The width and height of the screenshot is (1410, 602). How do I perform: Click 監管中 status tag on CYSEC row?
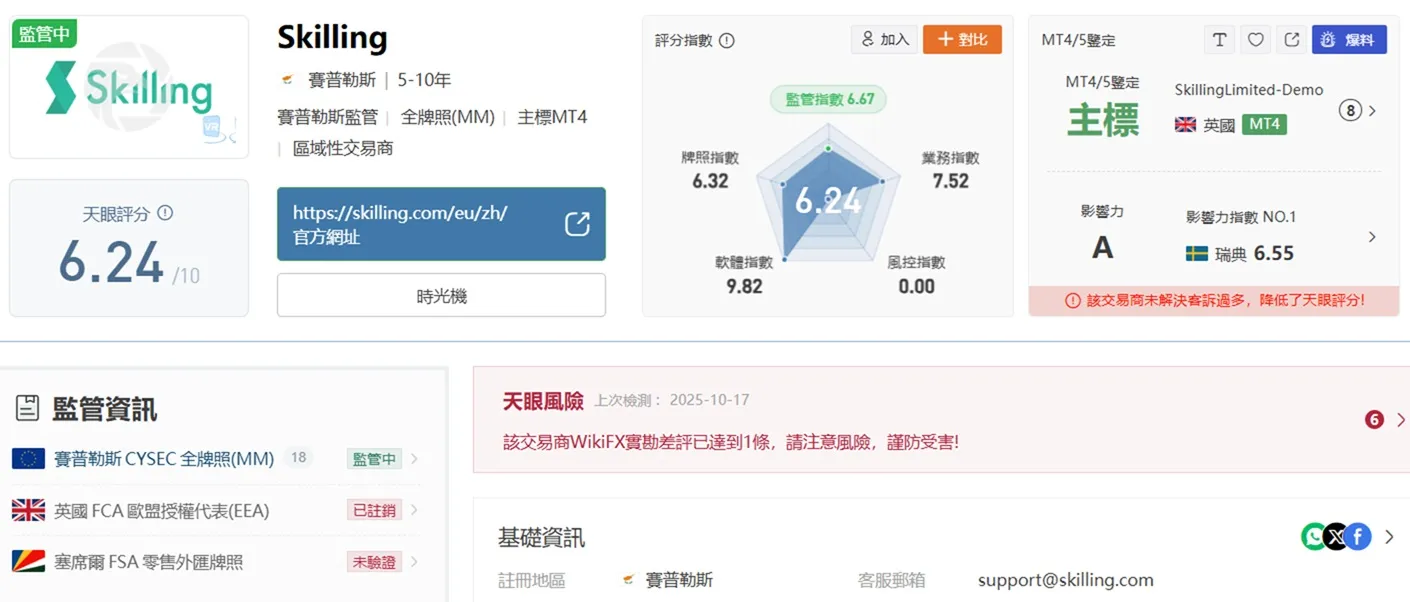(374, 459)
